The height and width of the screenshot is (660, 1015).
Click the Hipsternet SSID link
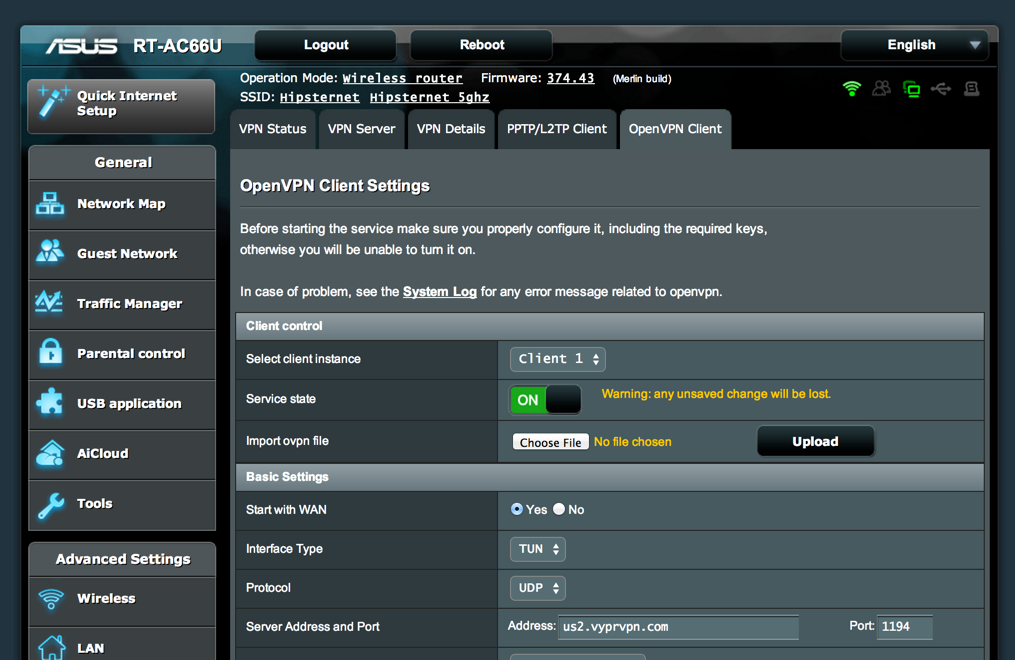(x=320, y=98)
